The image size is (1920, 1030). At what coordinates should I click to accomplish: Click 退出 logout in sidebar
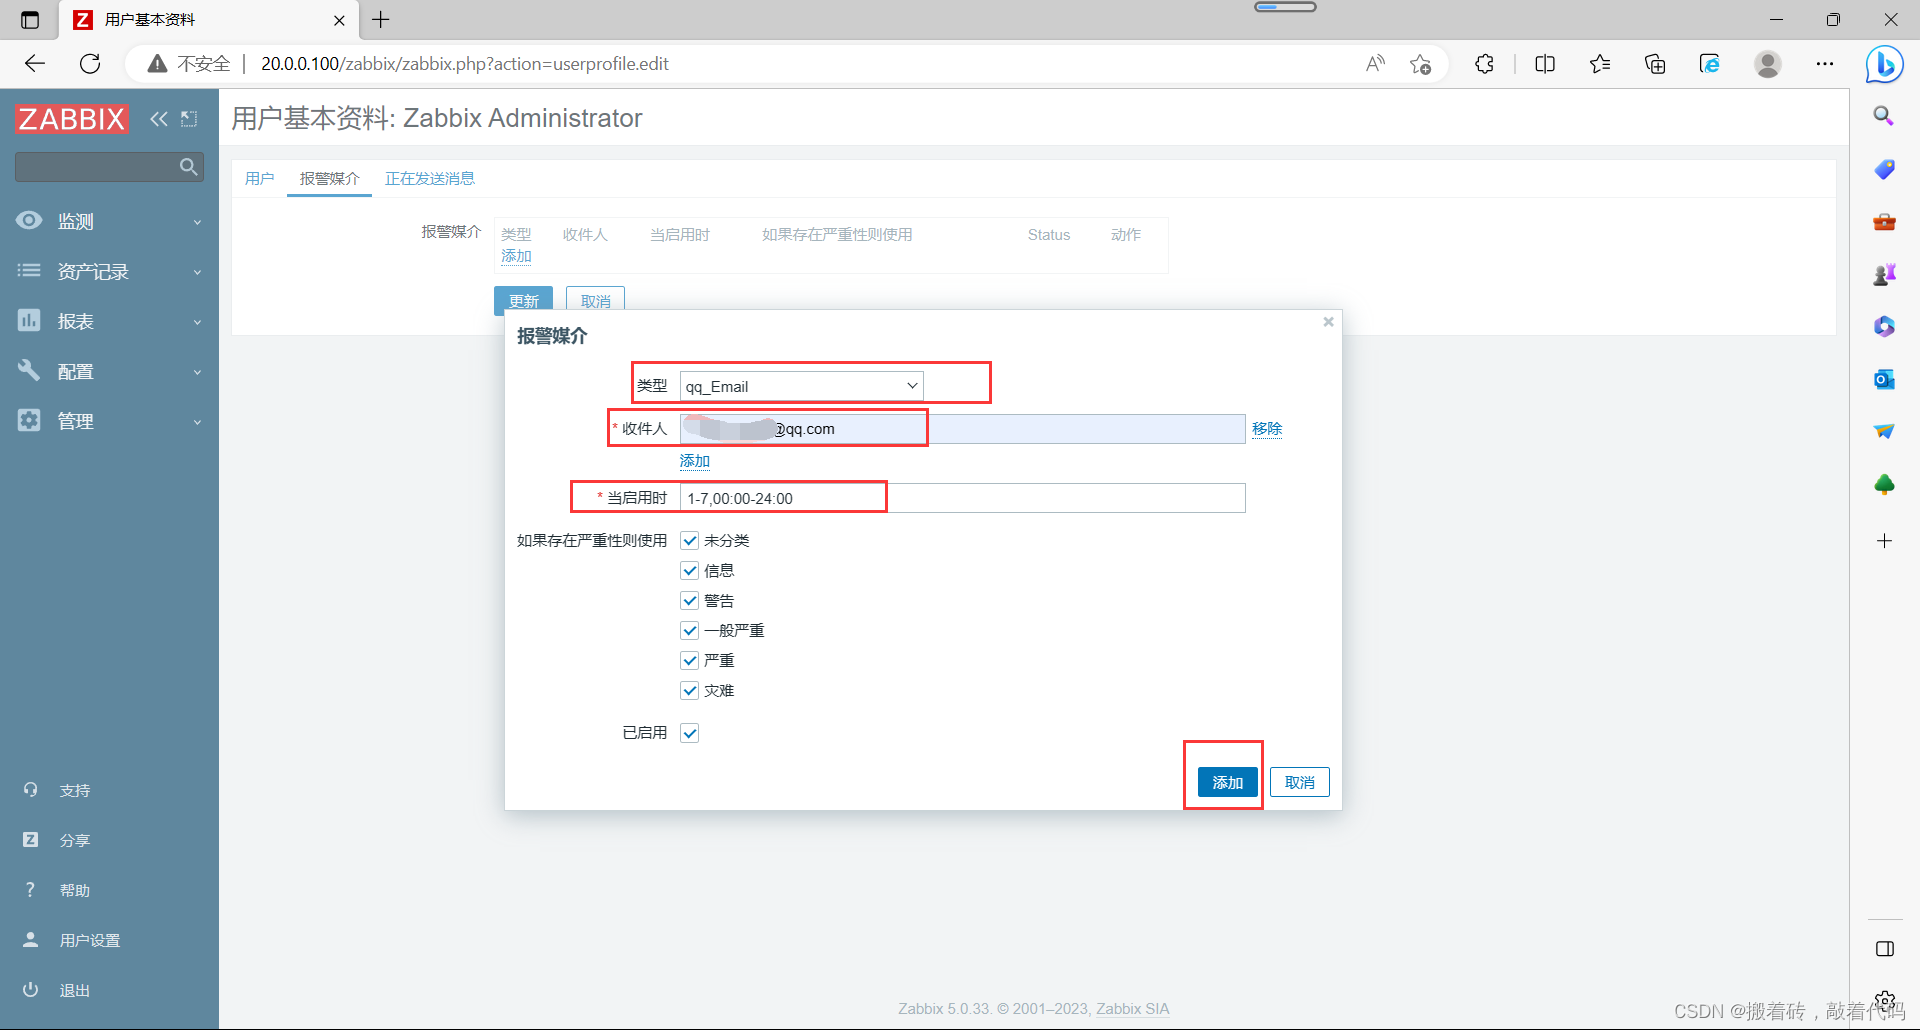coord(74,990)
